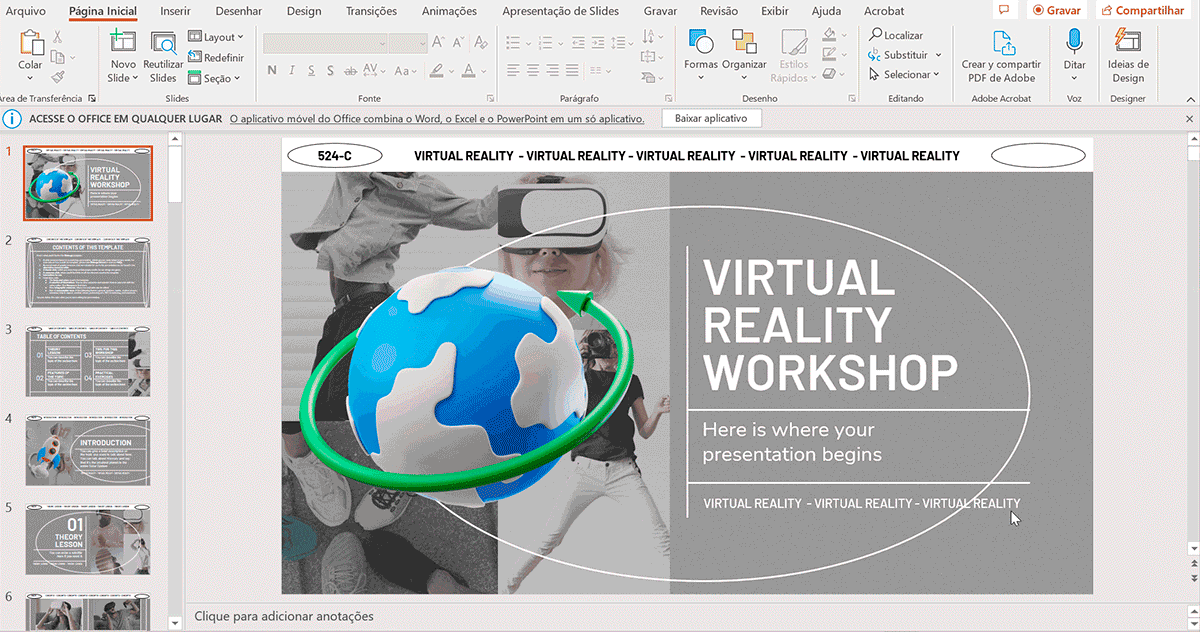The height and width of the screenshot is (632, 1200).
Task: Click the Copy icon in clipboard group
Action: tap(58, 57)
